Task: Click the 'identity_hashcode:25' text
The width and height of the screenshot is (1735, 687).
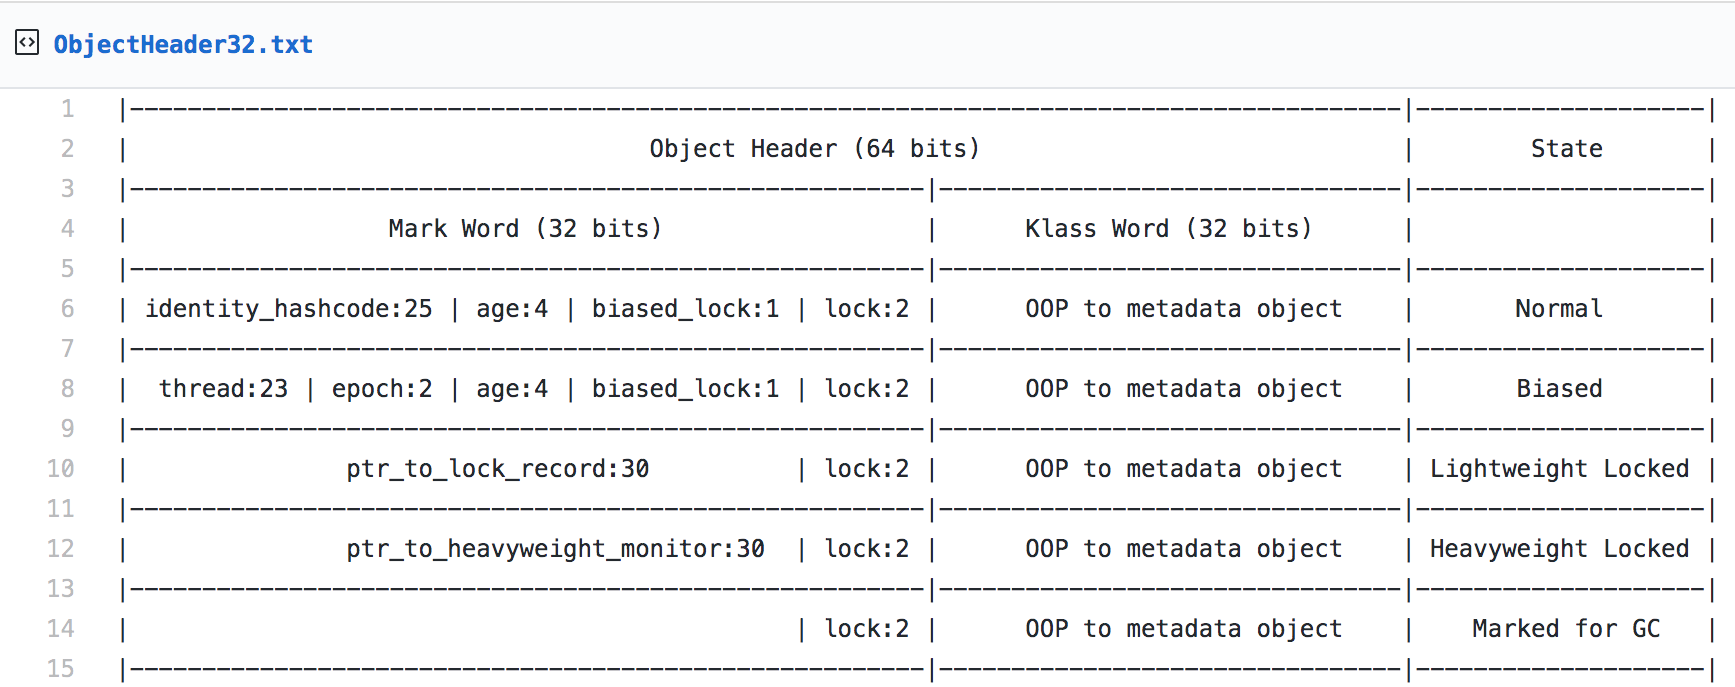Action: (289, 309)
